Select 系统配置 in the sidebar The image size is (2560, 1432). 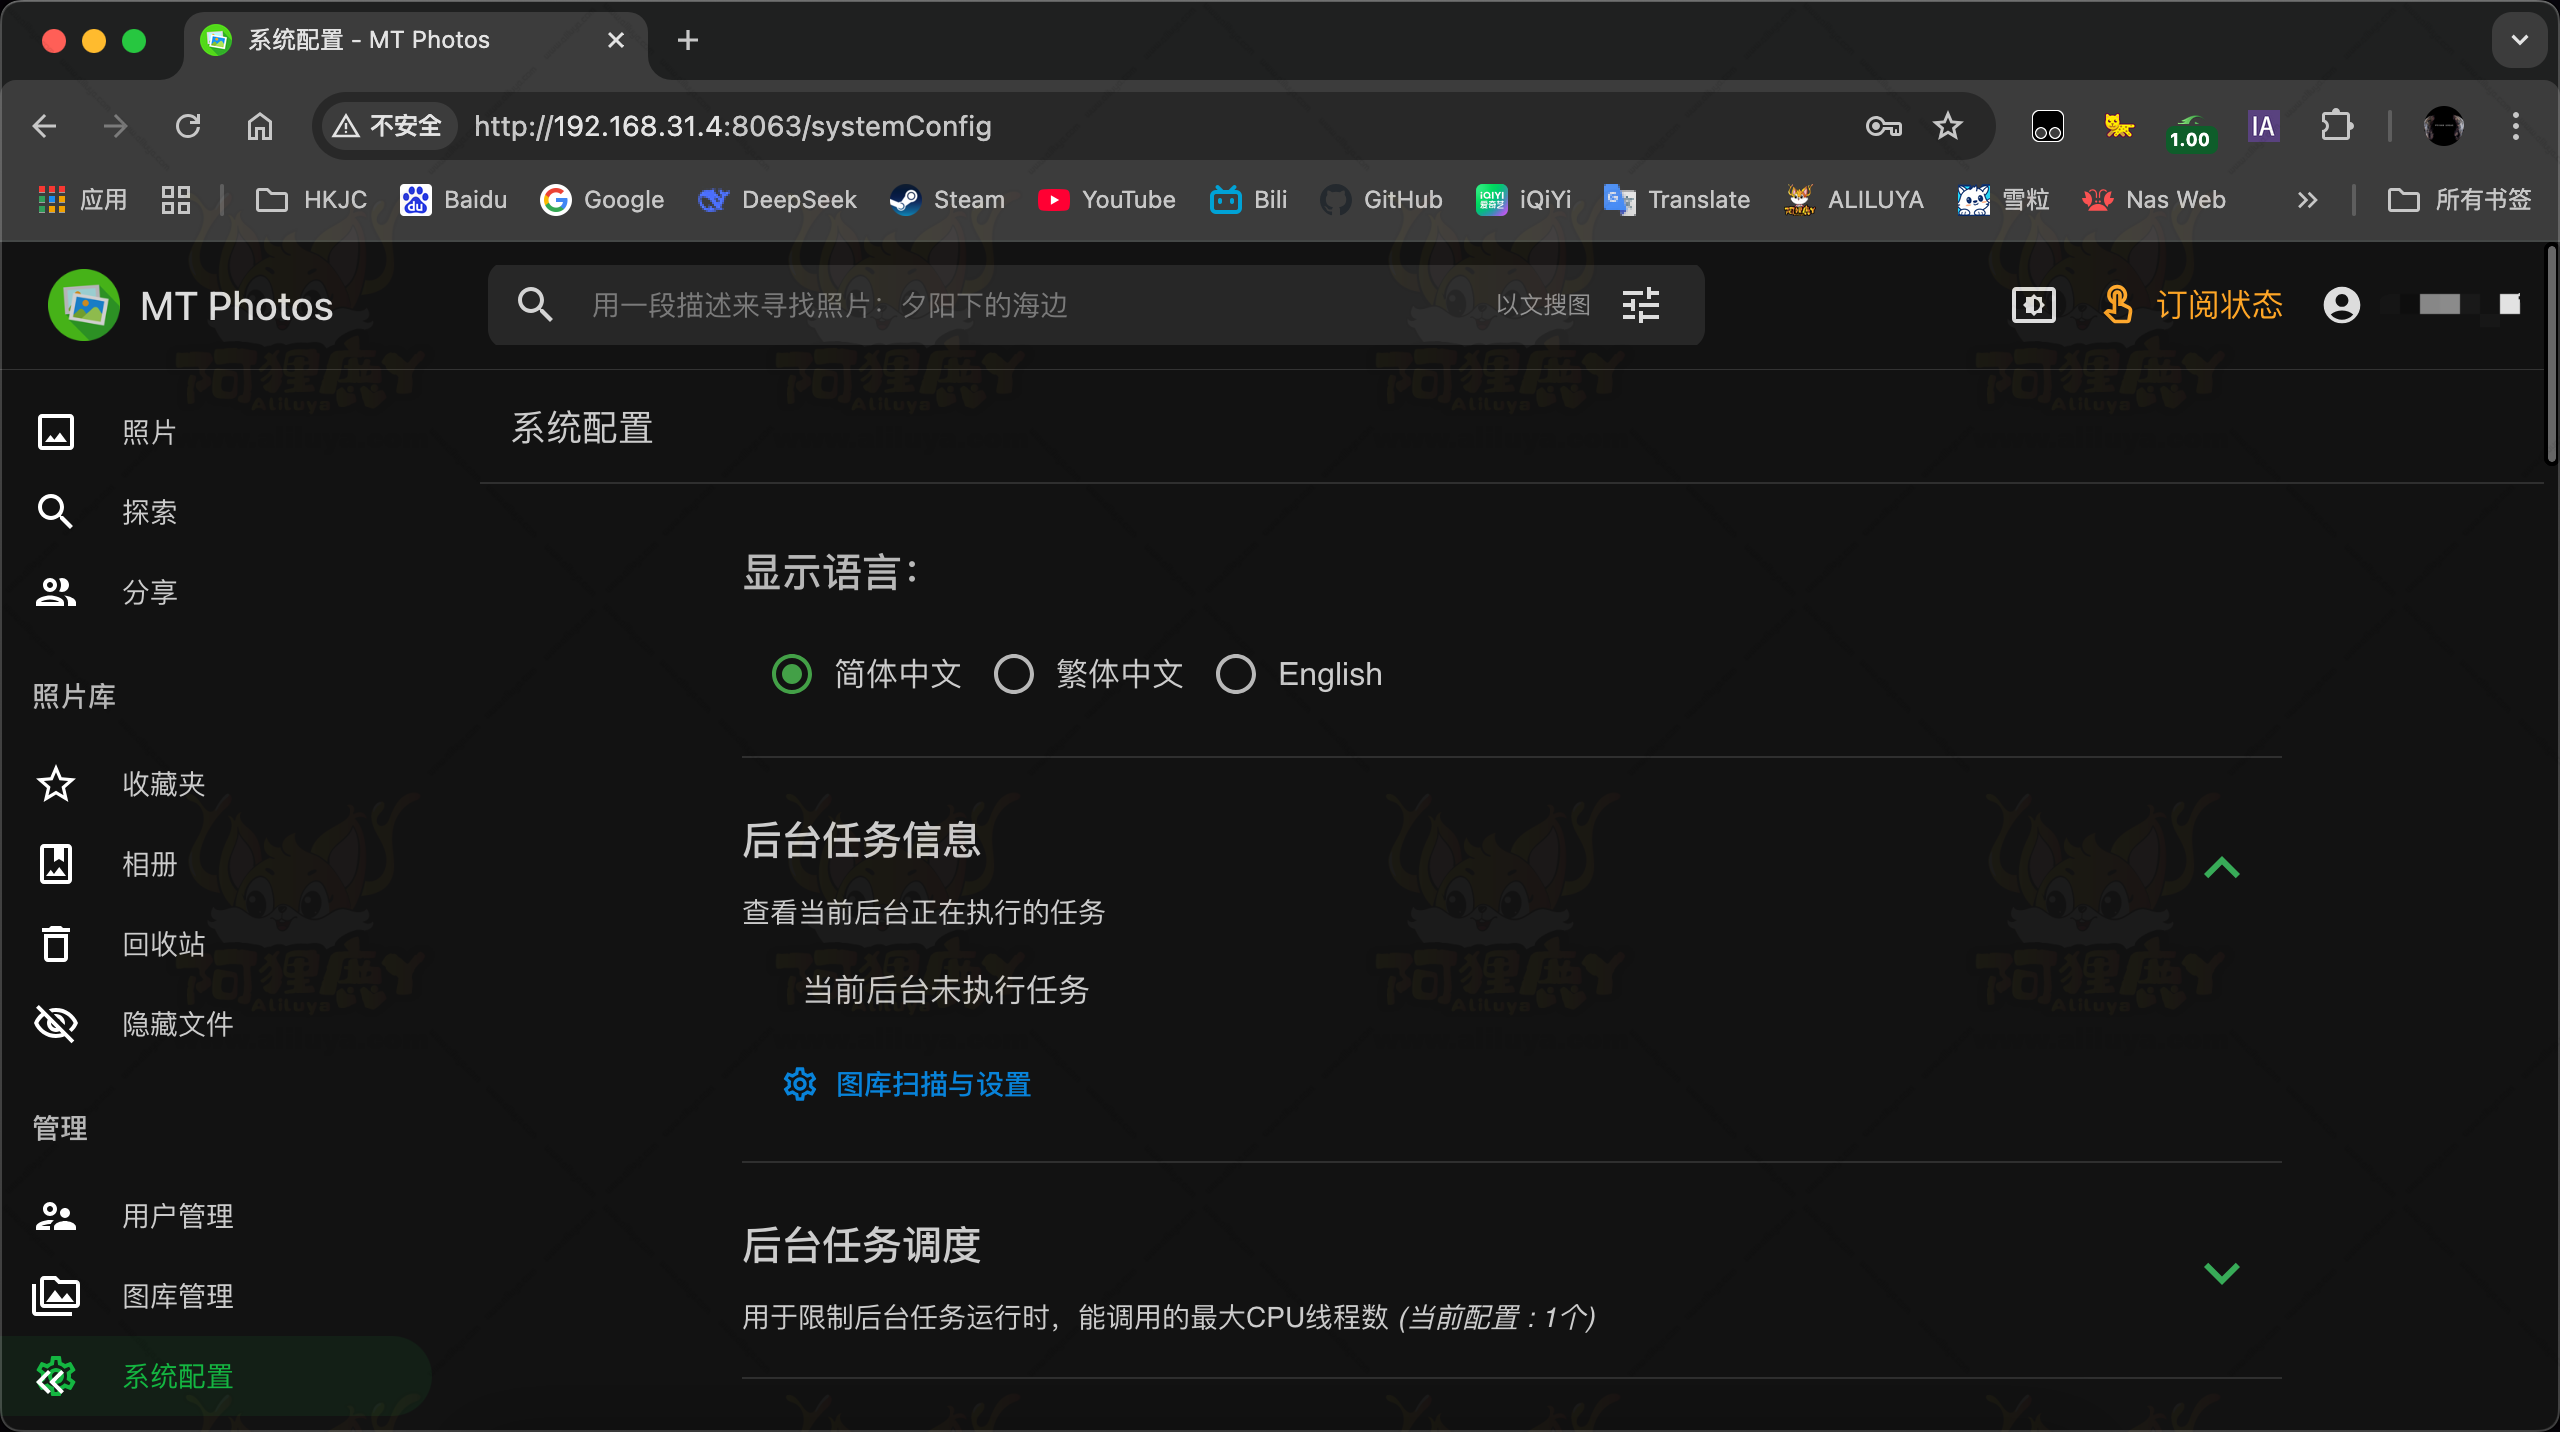coord(216,1376)
